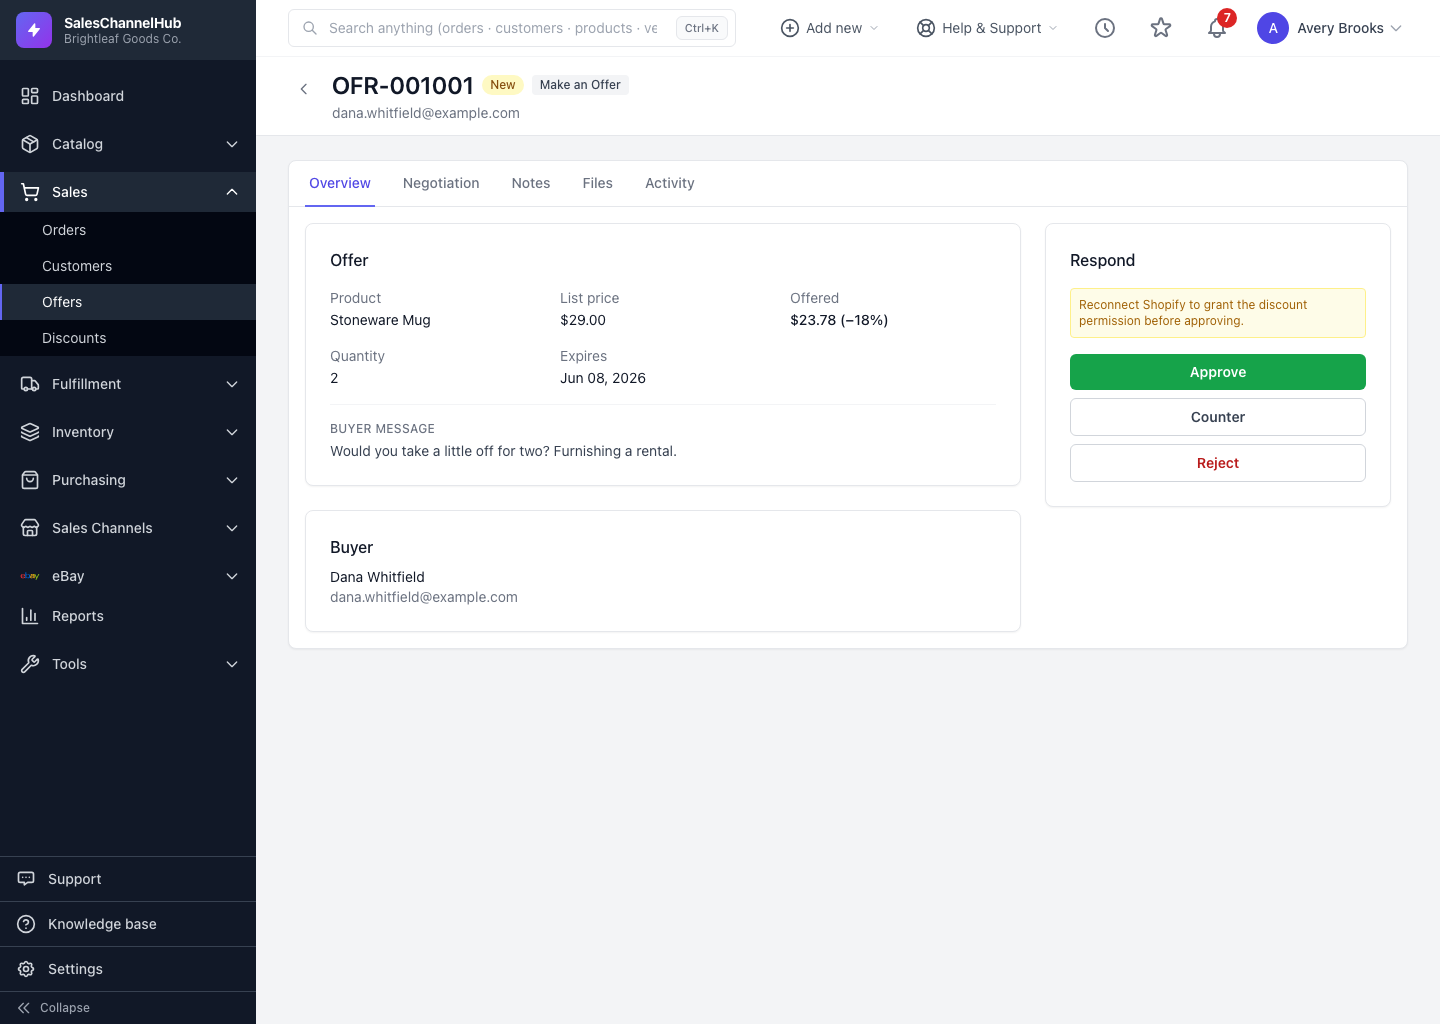The image size is (1440, 1024).
Task: Click the Add new plus icon
Action: 790,28
